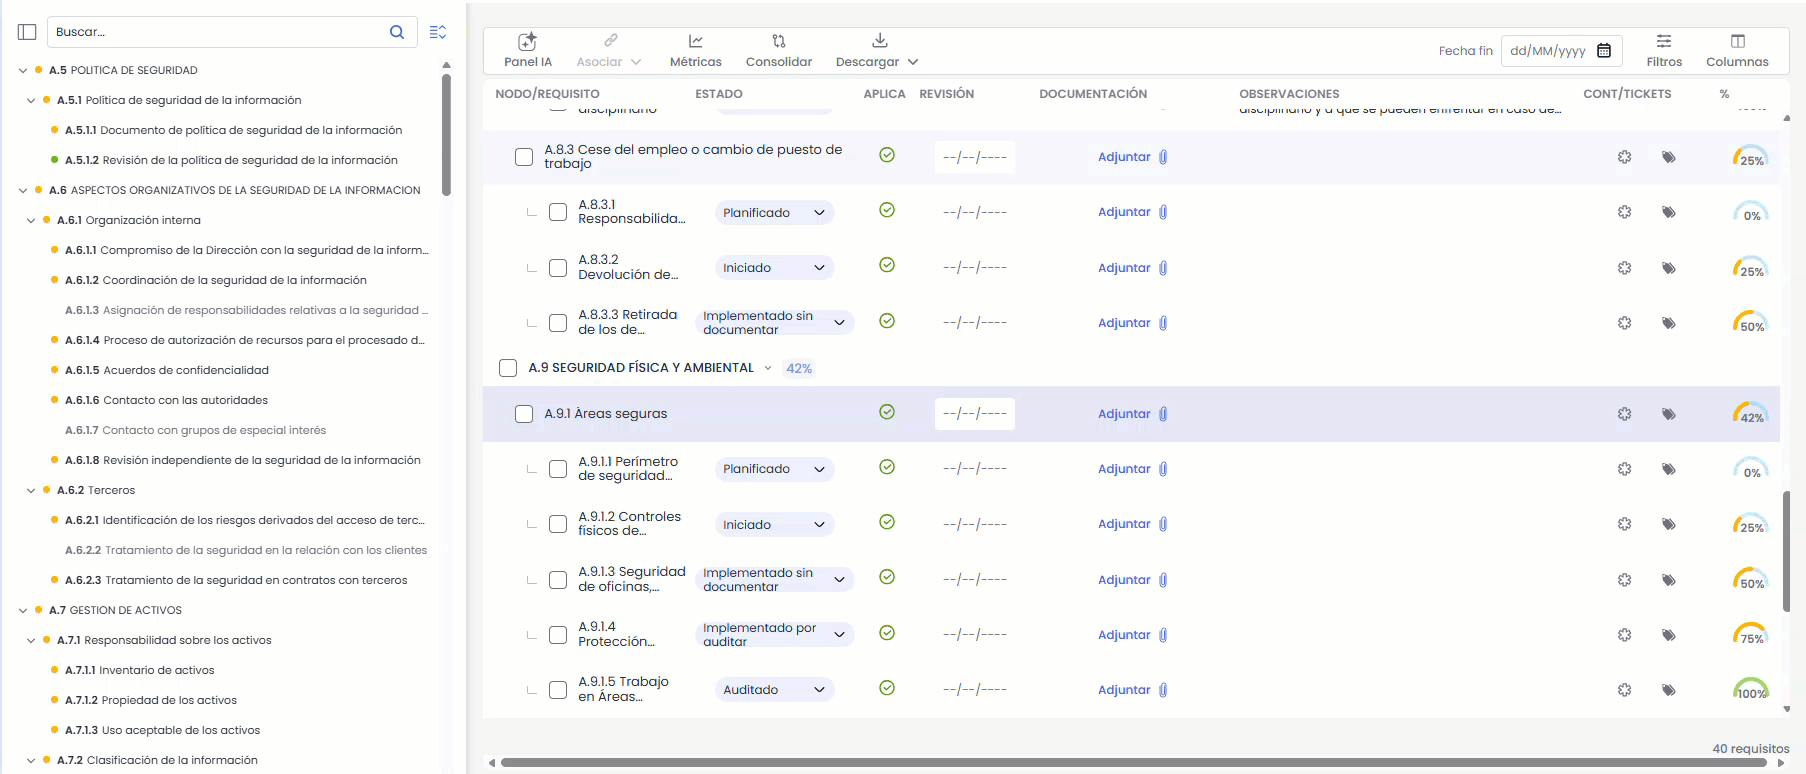
Task: Select the A.9 Seguridad Física checkbox
Action: (x=508, y=368)
